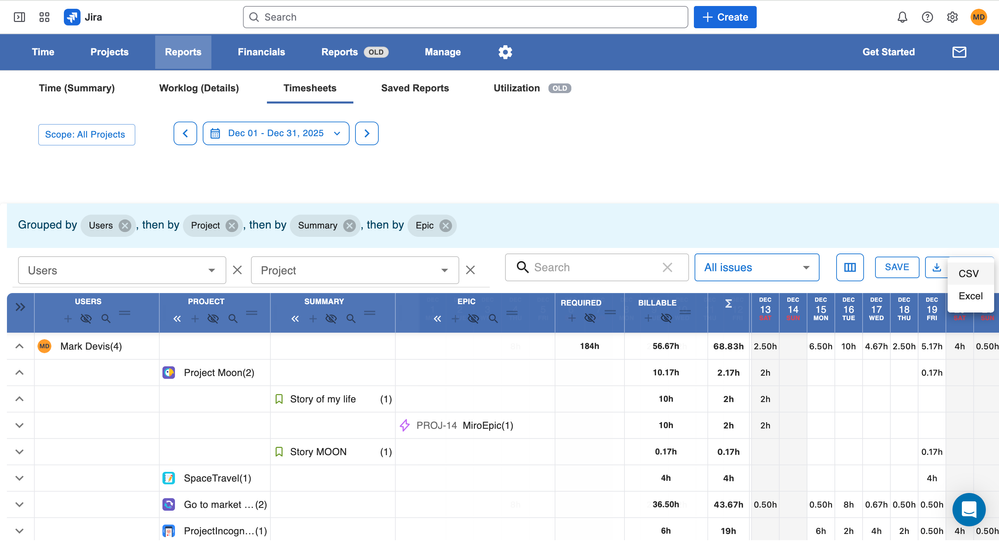Click the notifications bell icon
999x541 pixels.
pos(902,17)
